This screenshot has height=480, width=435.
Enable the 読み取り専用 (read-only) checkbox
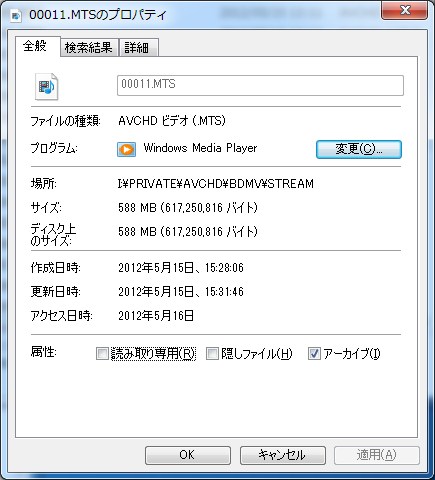pyautogui.click(x=102, y=353)
